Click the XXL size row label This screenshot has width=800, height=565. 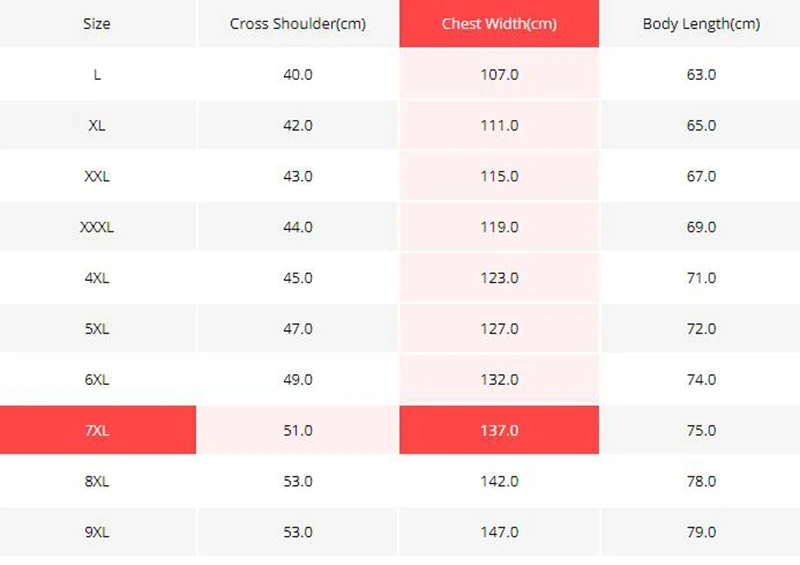pyautogui.click(x=97, y=176)
